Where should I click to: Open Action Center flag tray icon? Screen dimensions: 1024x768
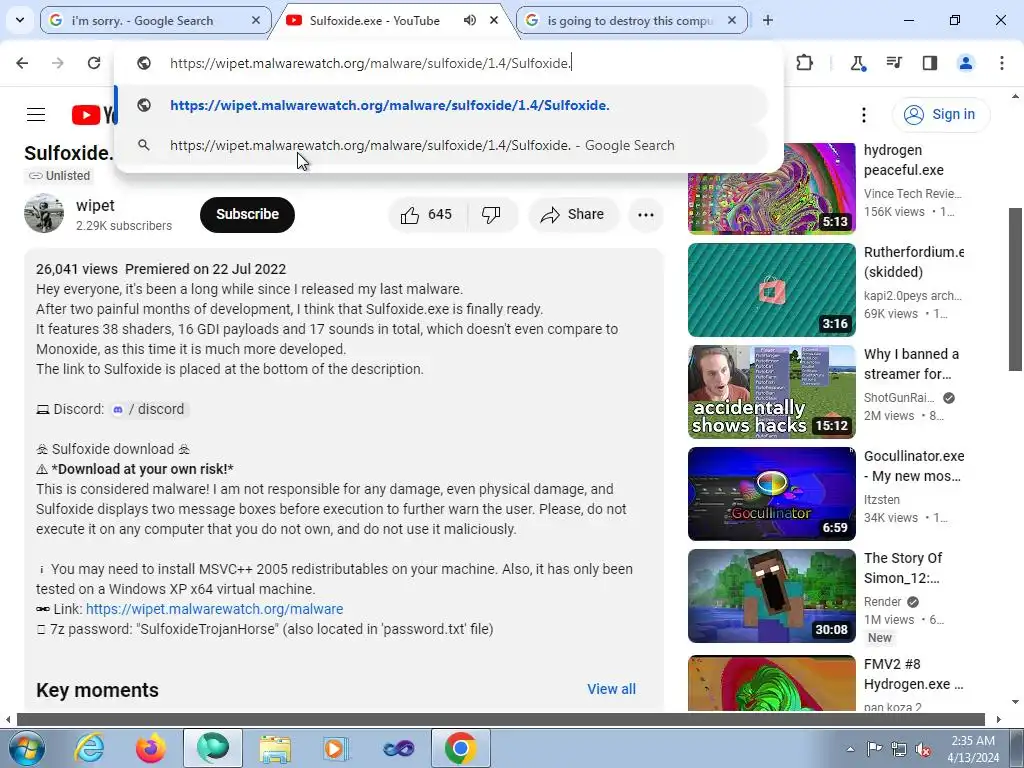pyautogui.click(x=874, y=748)
